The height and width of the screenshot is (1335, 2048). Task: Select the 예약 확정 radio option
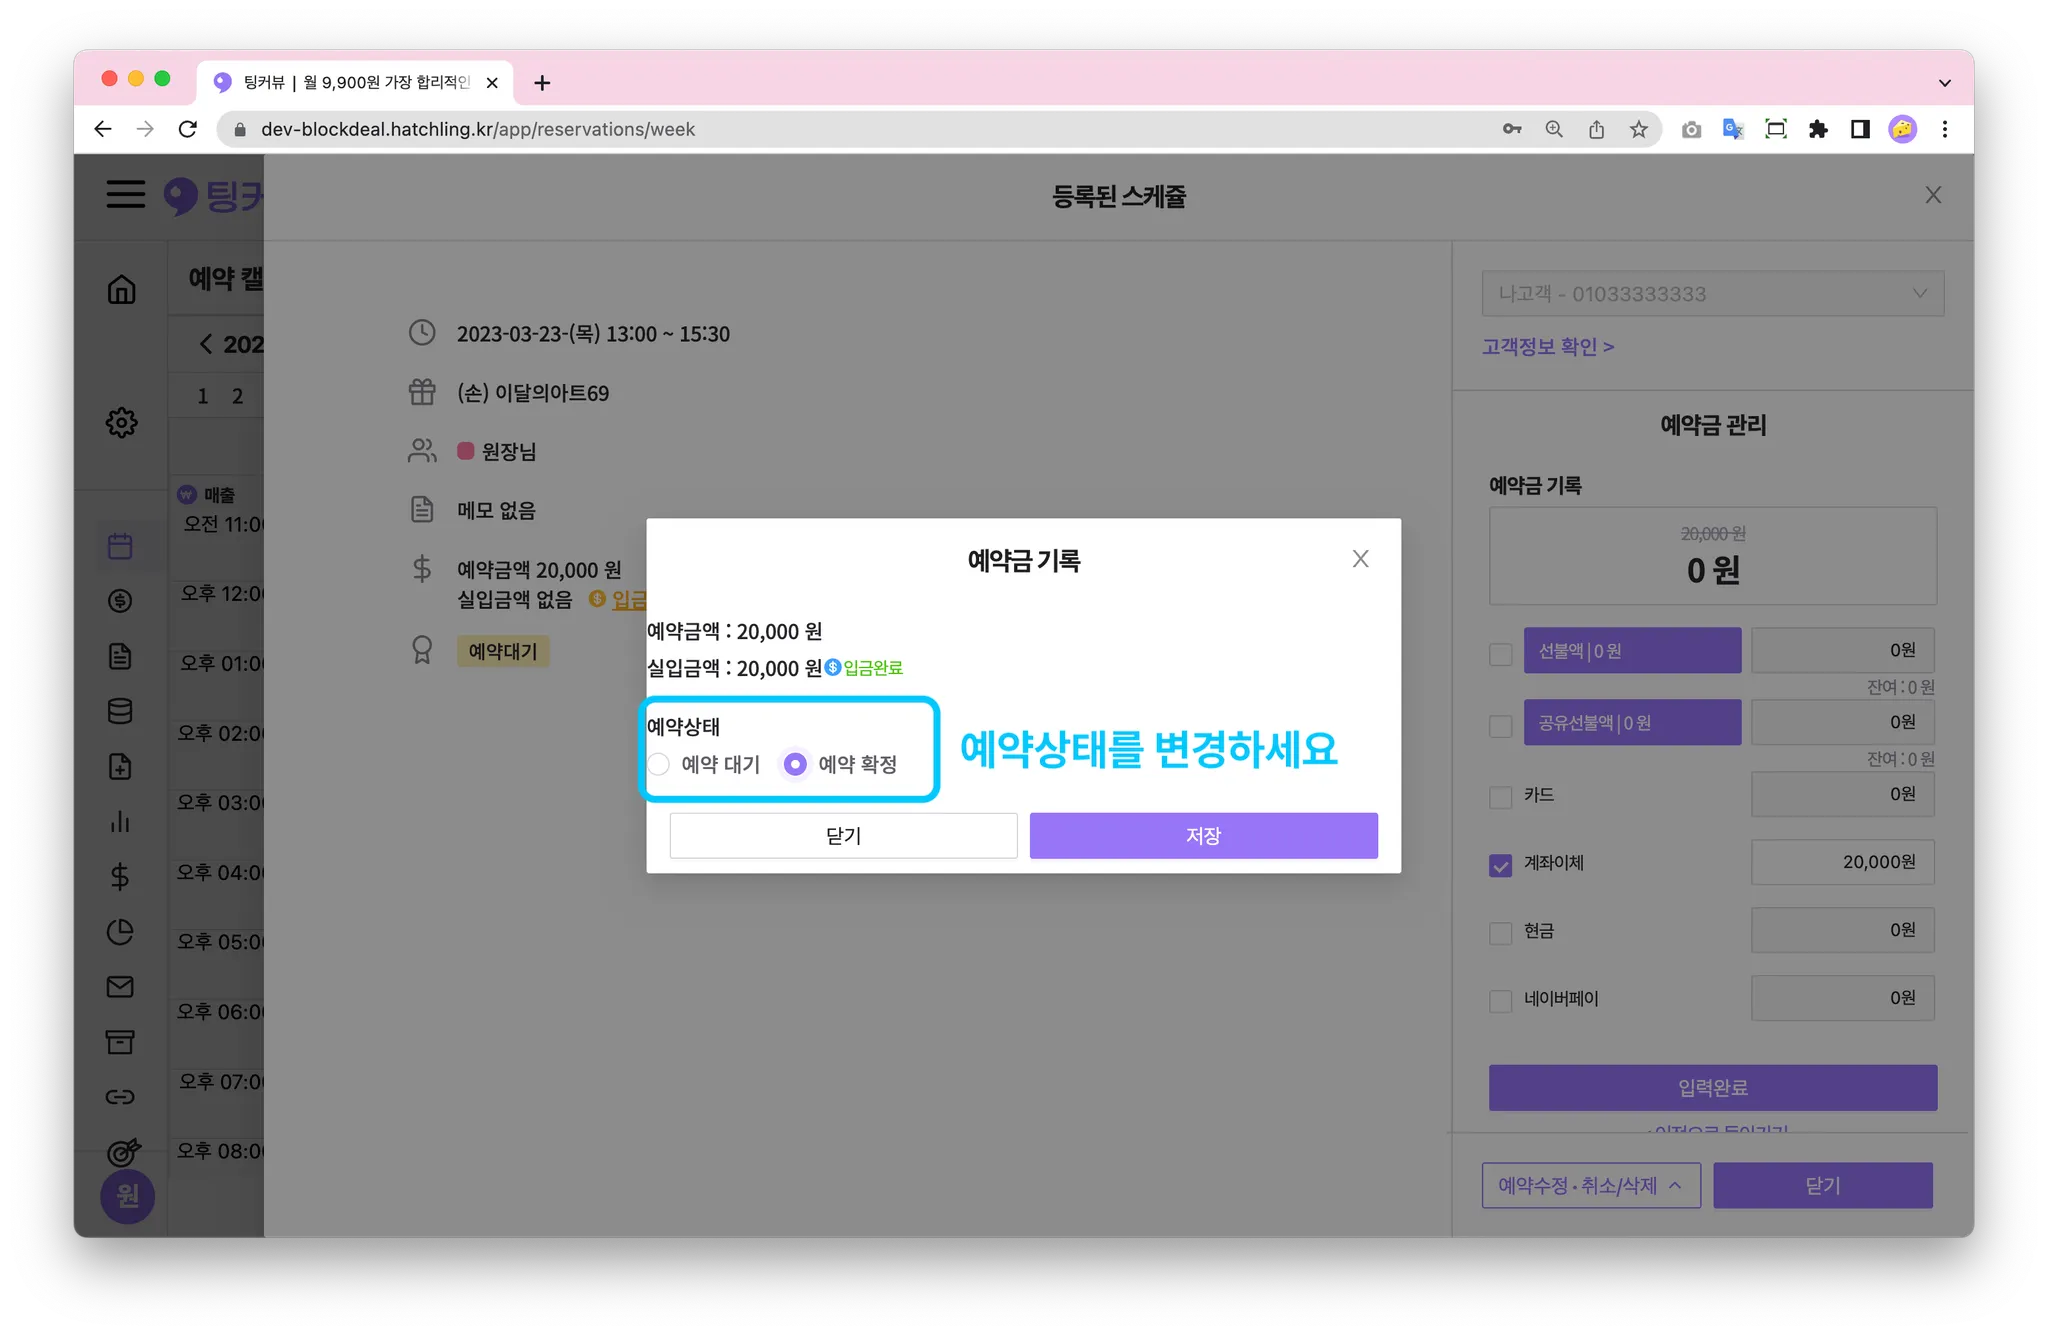click(x=795, y=764)
